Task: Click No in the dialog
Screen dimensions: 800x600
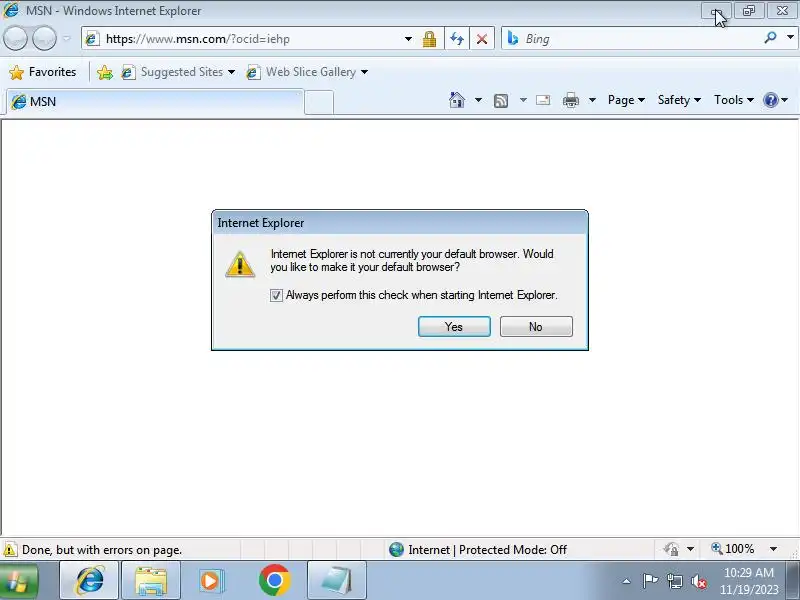Action: pos(536,327)
